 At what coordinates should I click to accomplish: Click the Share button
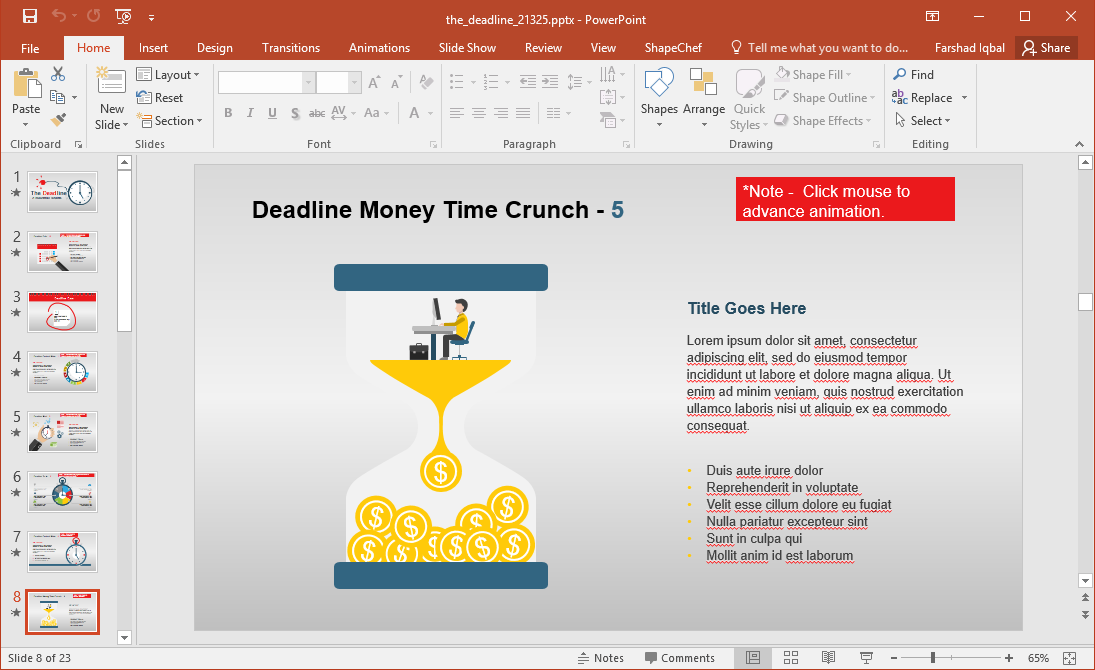tap(1046, 48)
